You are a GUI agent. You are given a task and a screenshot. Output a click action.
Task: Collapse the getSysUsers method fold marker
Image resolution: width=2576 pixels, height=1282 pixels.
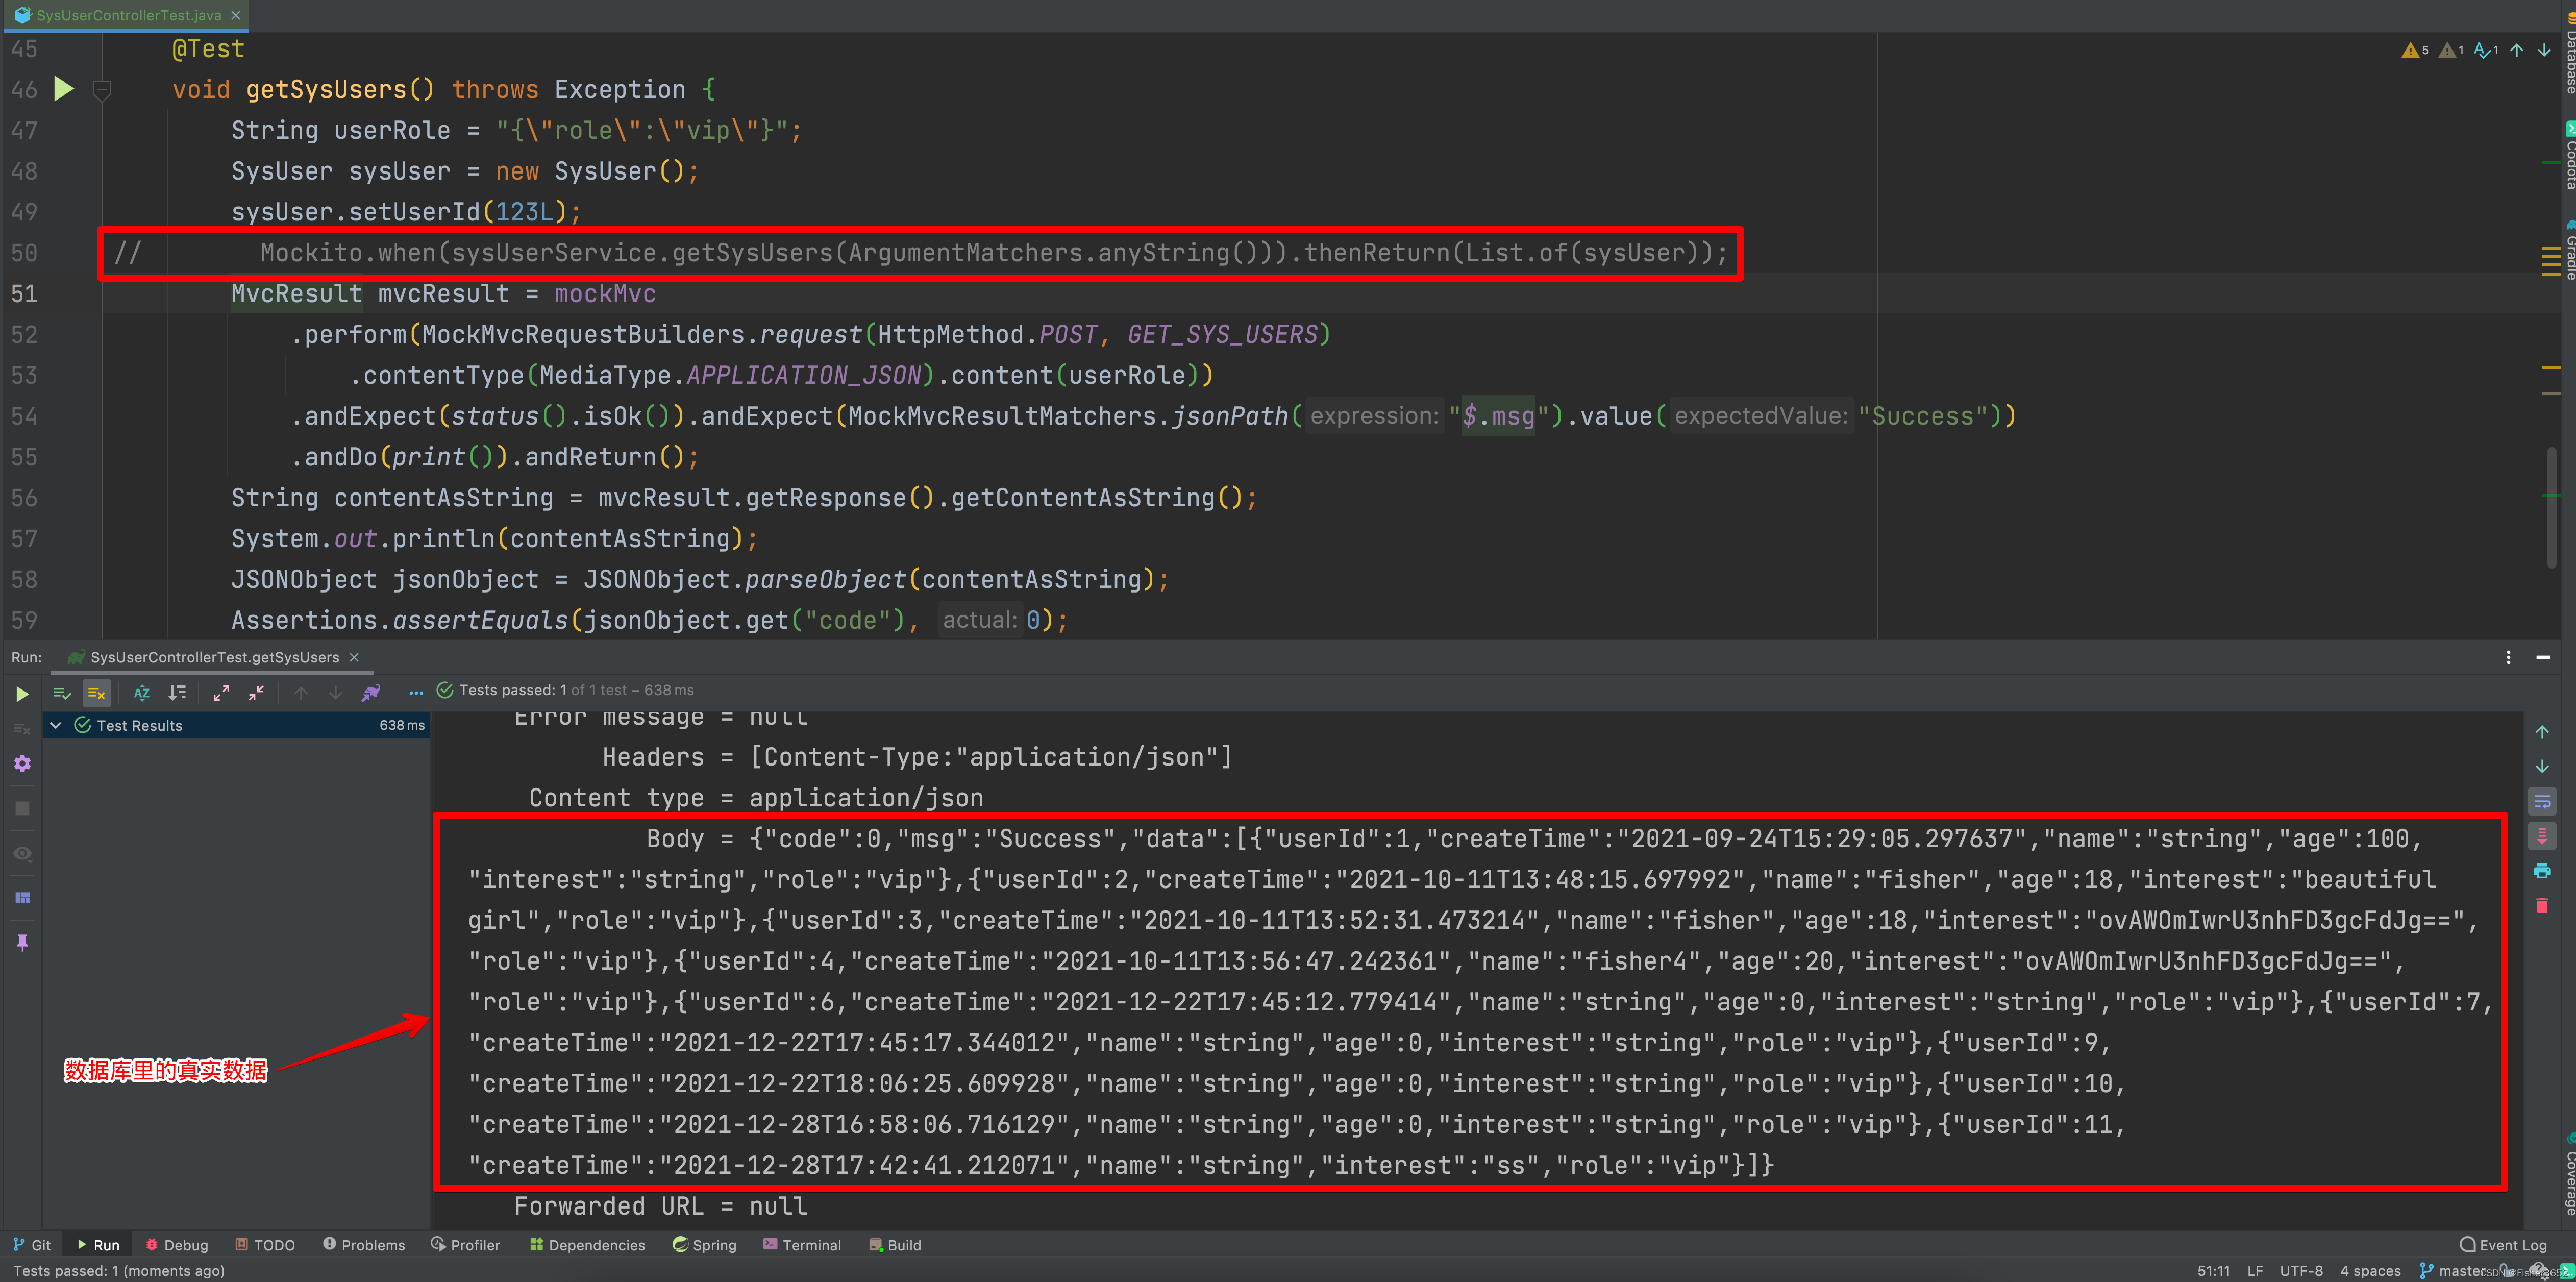pyautogui.click(x=101, y=90)
